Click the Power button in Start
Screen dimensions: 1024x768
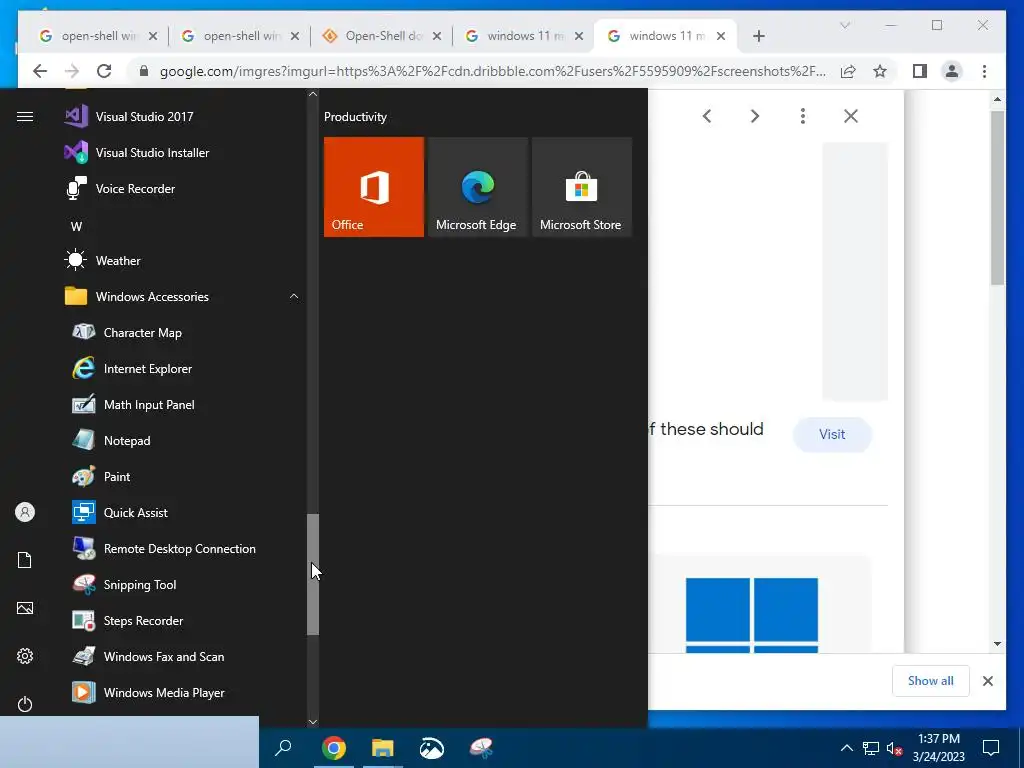(25, 704)
